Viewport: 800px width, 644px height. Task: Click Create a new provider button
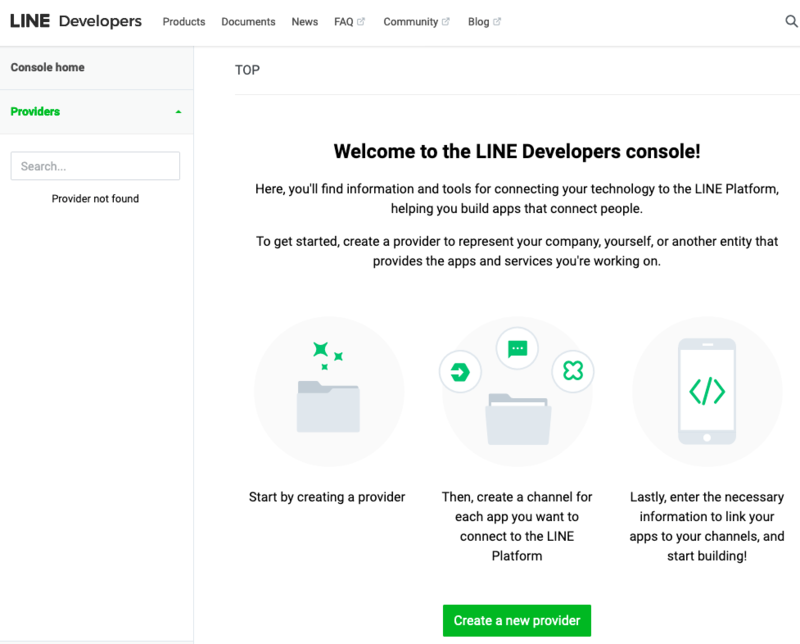(x=517, y=621)
